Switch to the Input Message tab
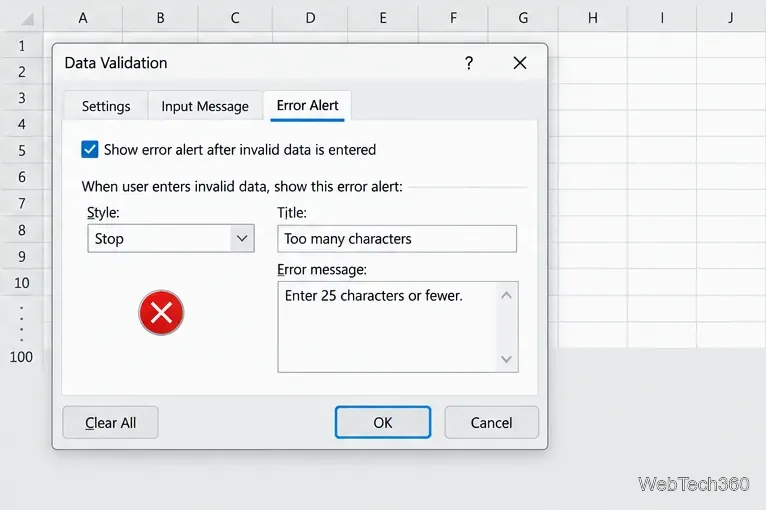The height and width of the screenshot is (510, 766). 205,106
